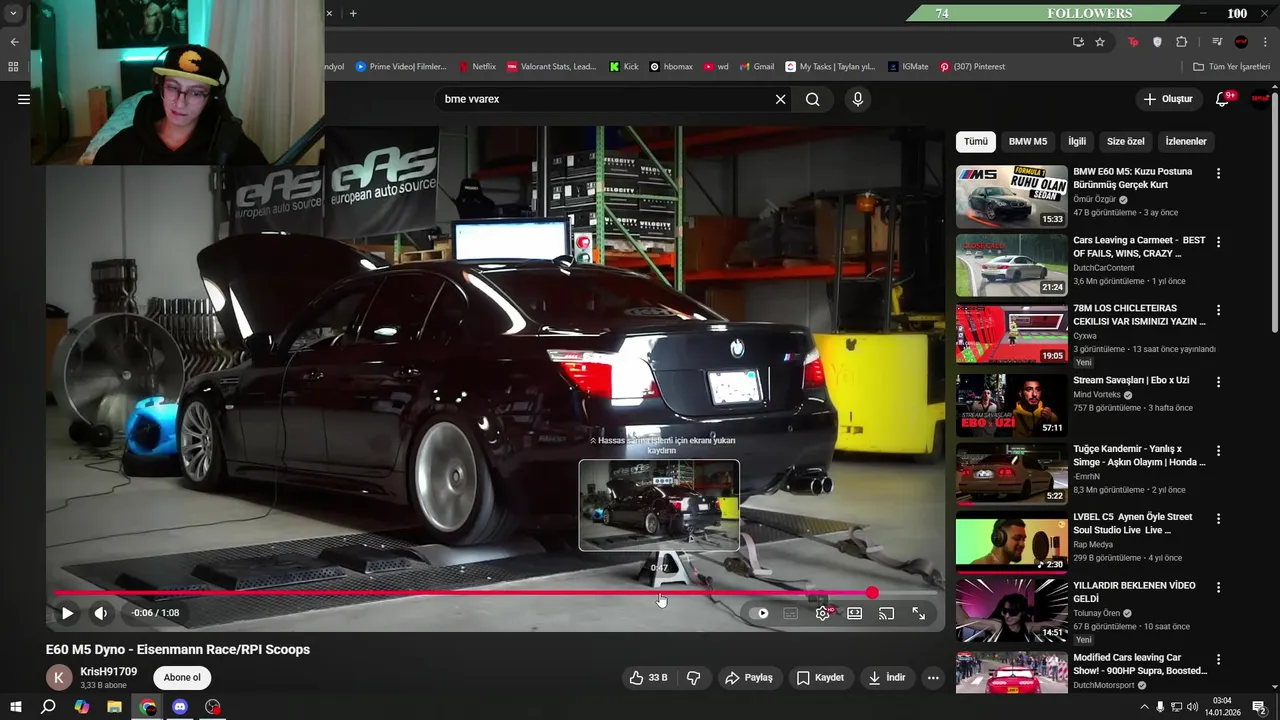This screenshot has height=720, width=1280.
Task: Open LVBEL C5 Aynen Öyle Street title
Action: [x=1133, y=523]
